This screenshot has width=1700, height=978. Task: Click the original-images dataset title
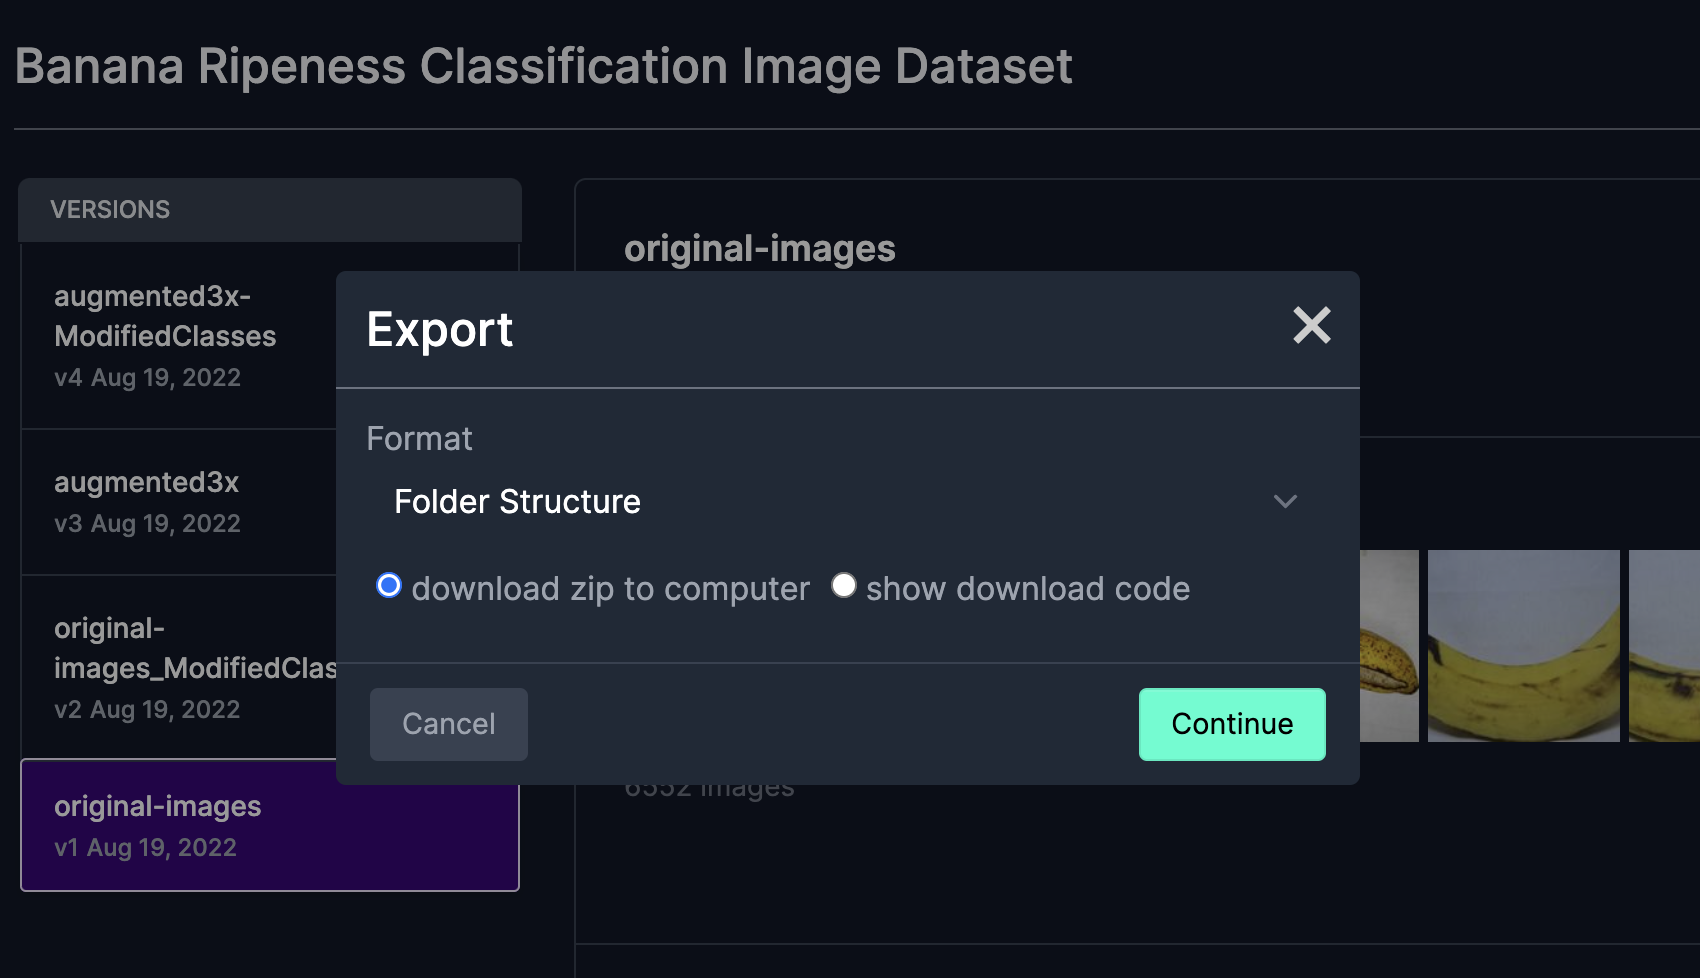[x=759, y=248]
